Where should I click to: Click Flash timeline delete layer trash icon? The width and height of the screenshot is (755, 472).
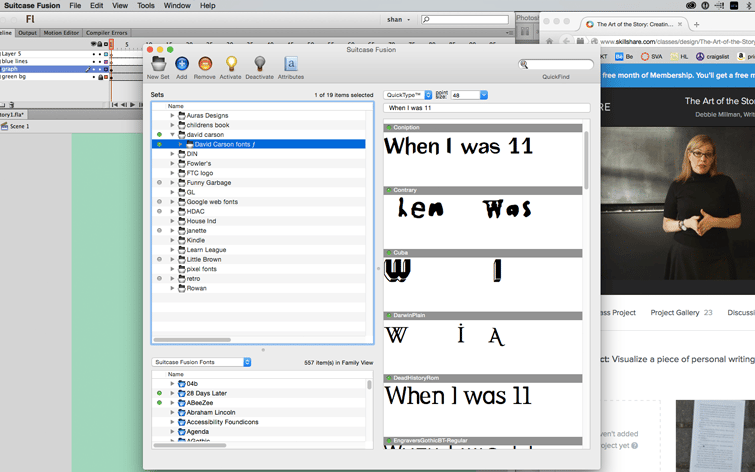click(x=12, y=105)
